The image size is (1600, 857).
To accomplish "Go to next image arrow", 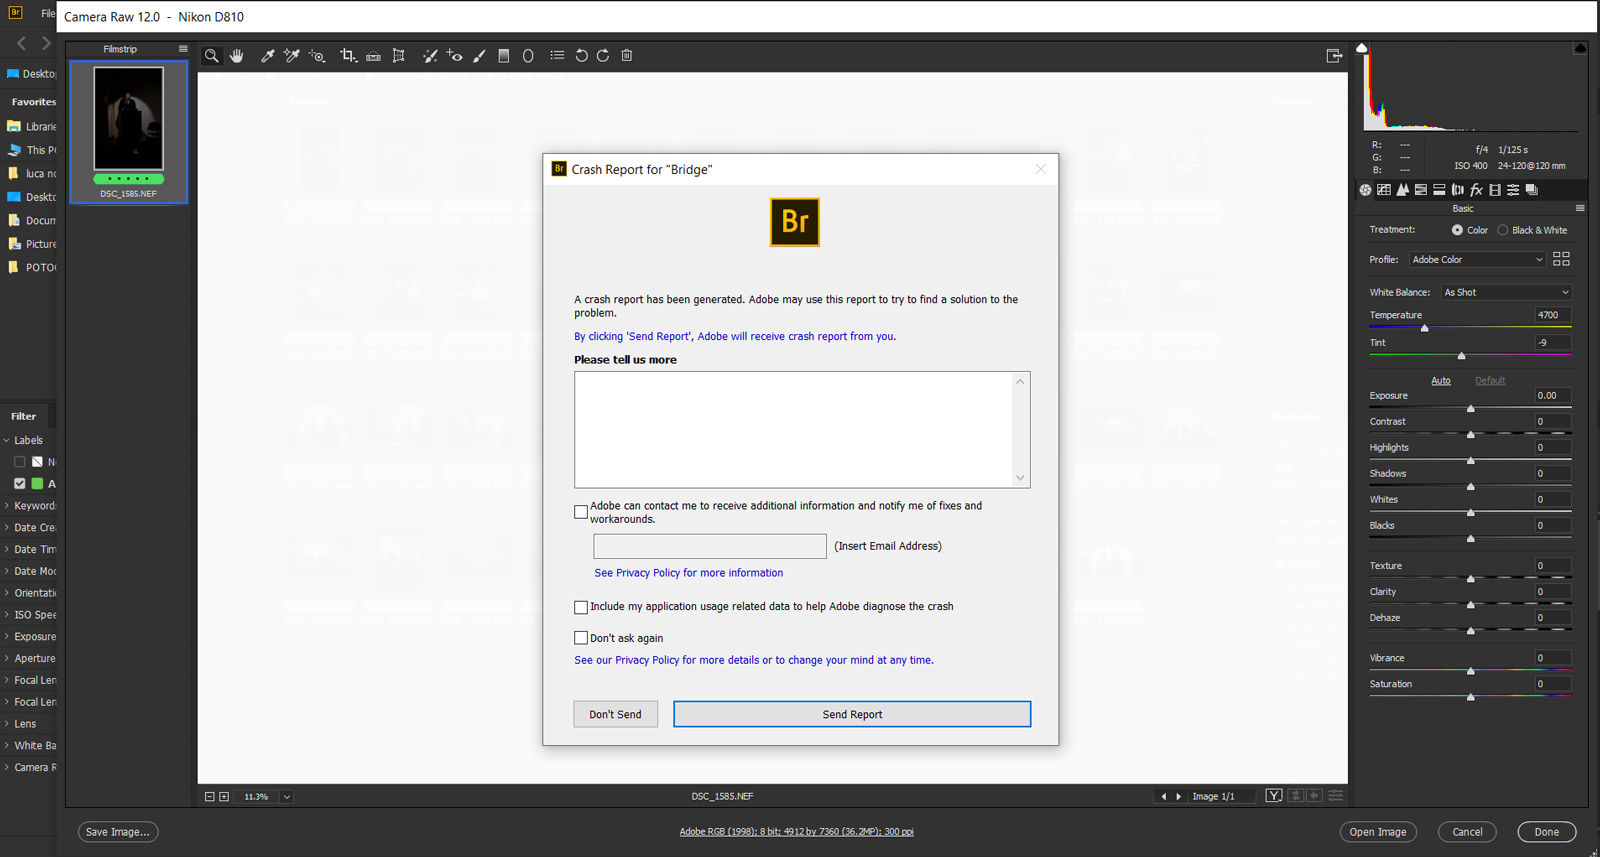I will [1178, 797].
